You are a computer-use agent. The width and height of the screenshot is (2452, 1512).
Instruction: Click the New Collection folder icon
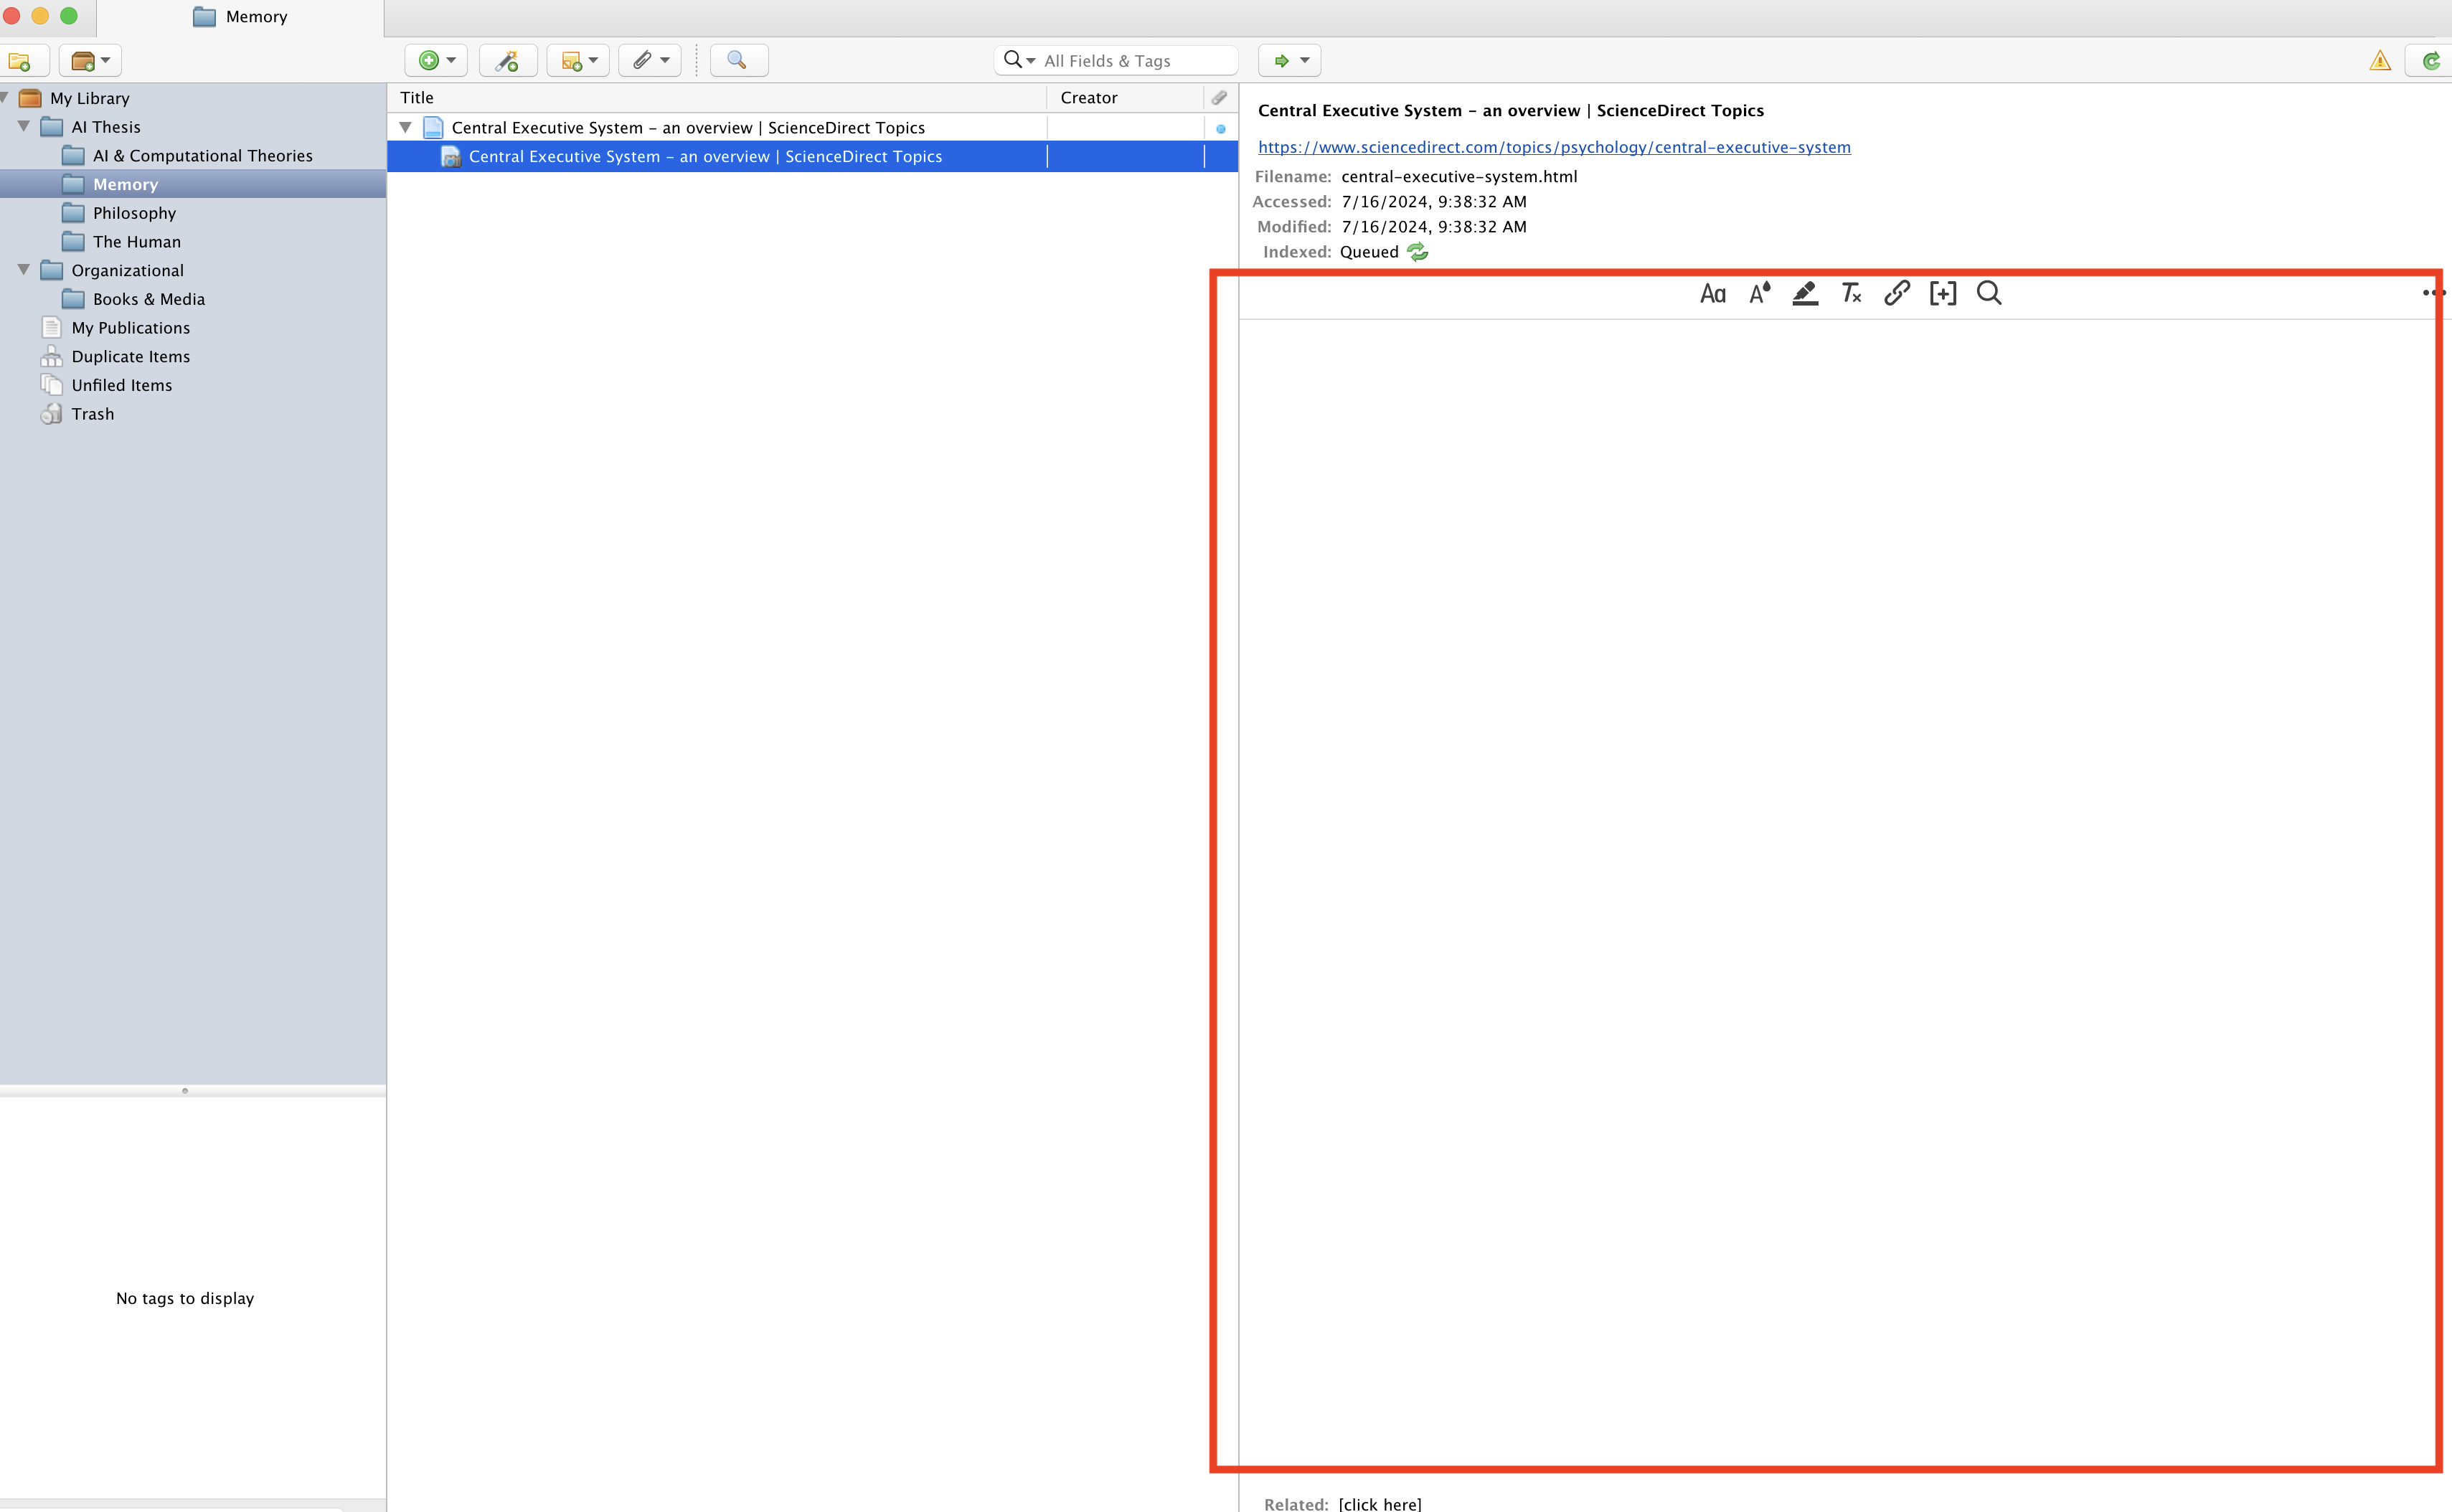point(20,61)
